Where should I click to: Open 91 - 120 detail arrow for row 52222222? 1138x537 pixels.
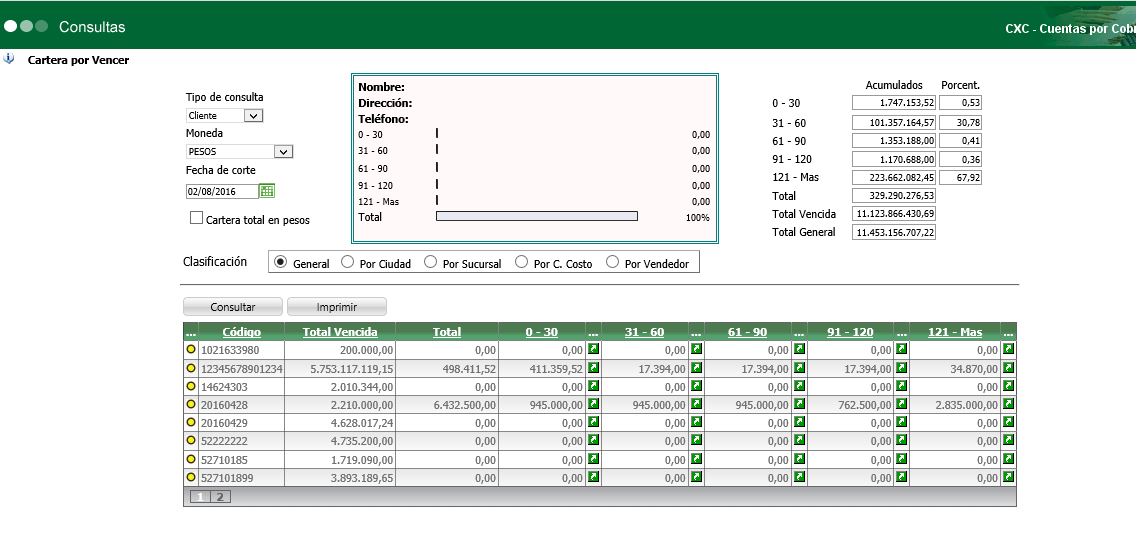pyautogui.click(x=901, y=440)
